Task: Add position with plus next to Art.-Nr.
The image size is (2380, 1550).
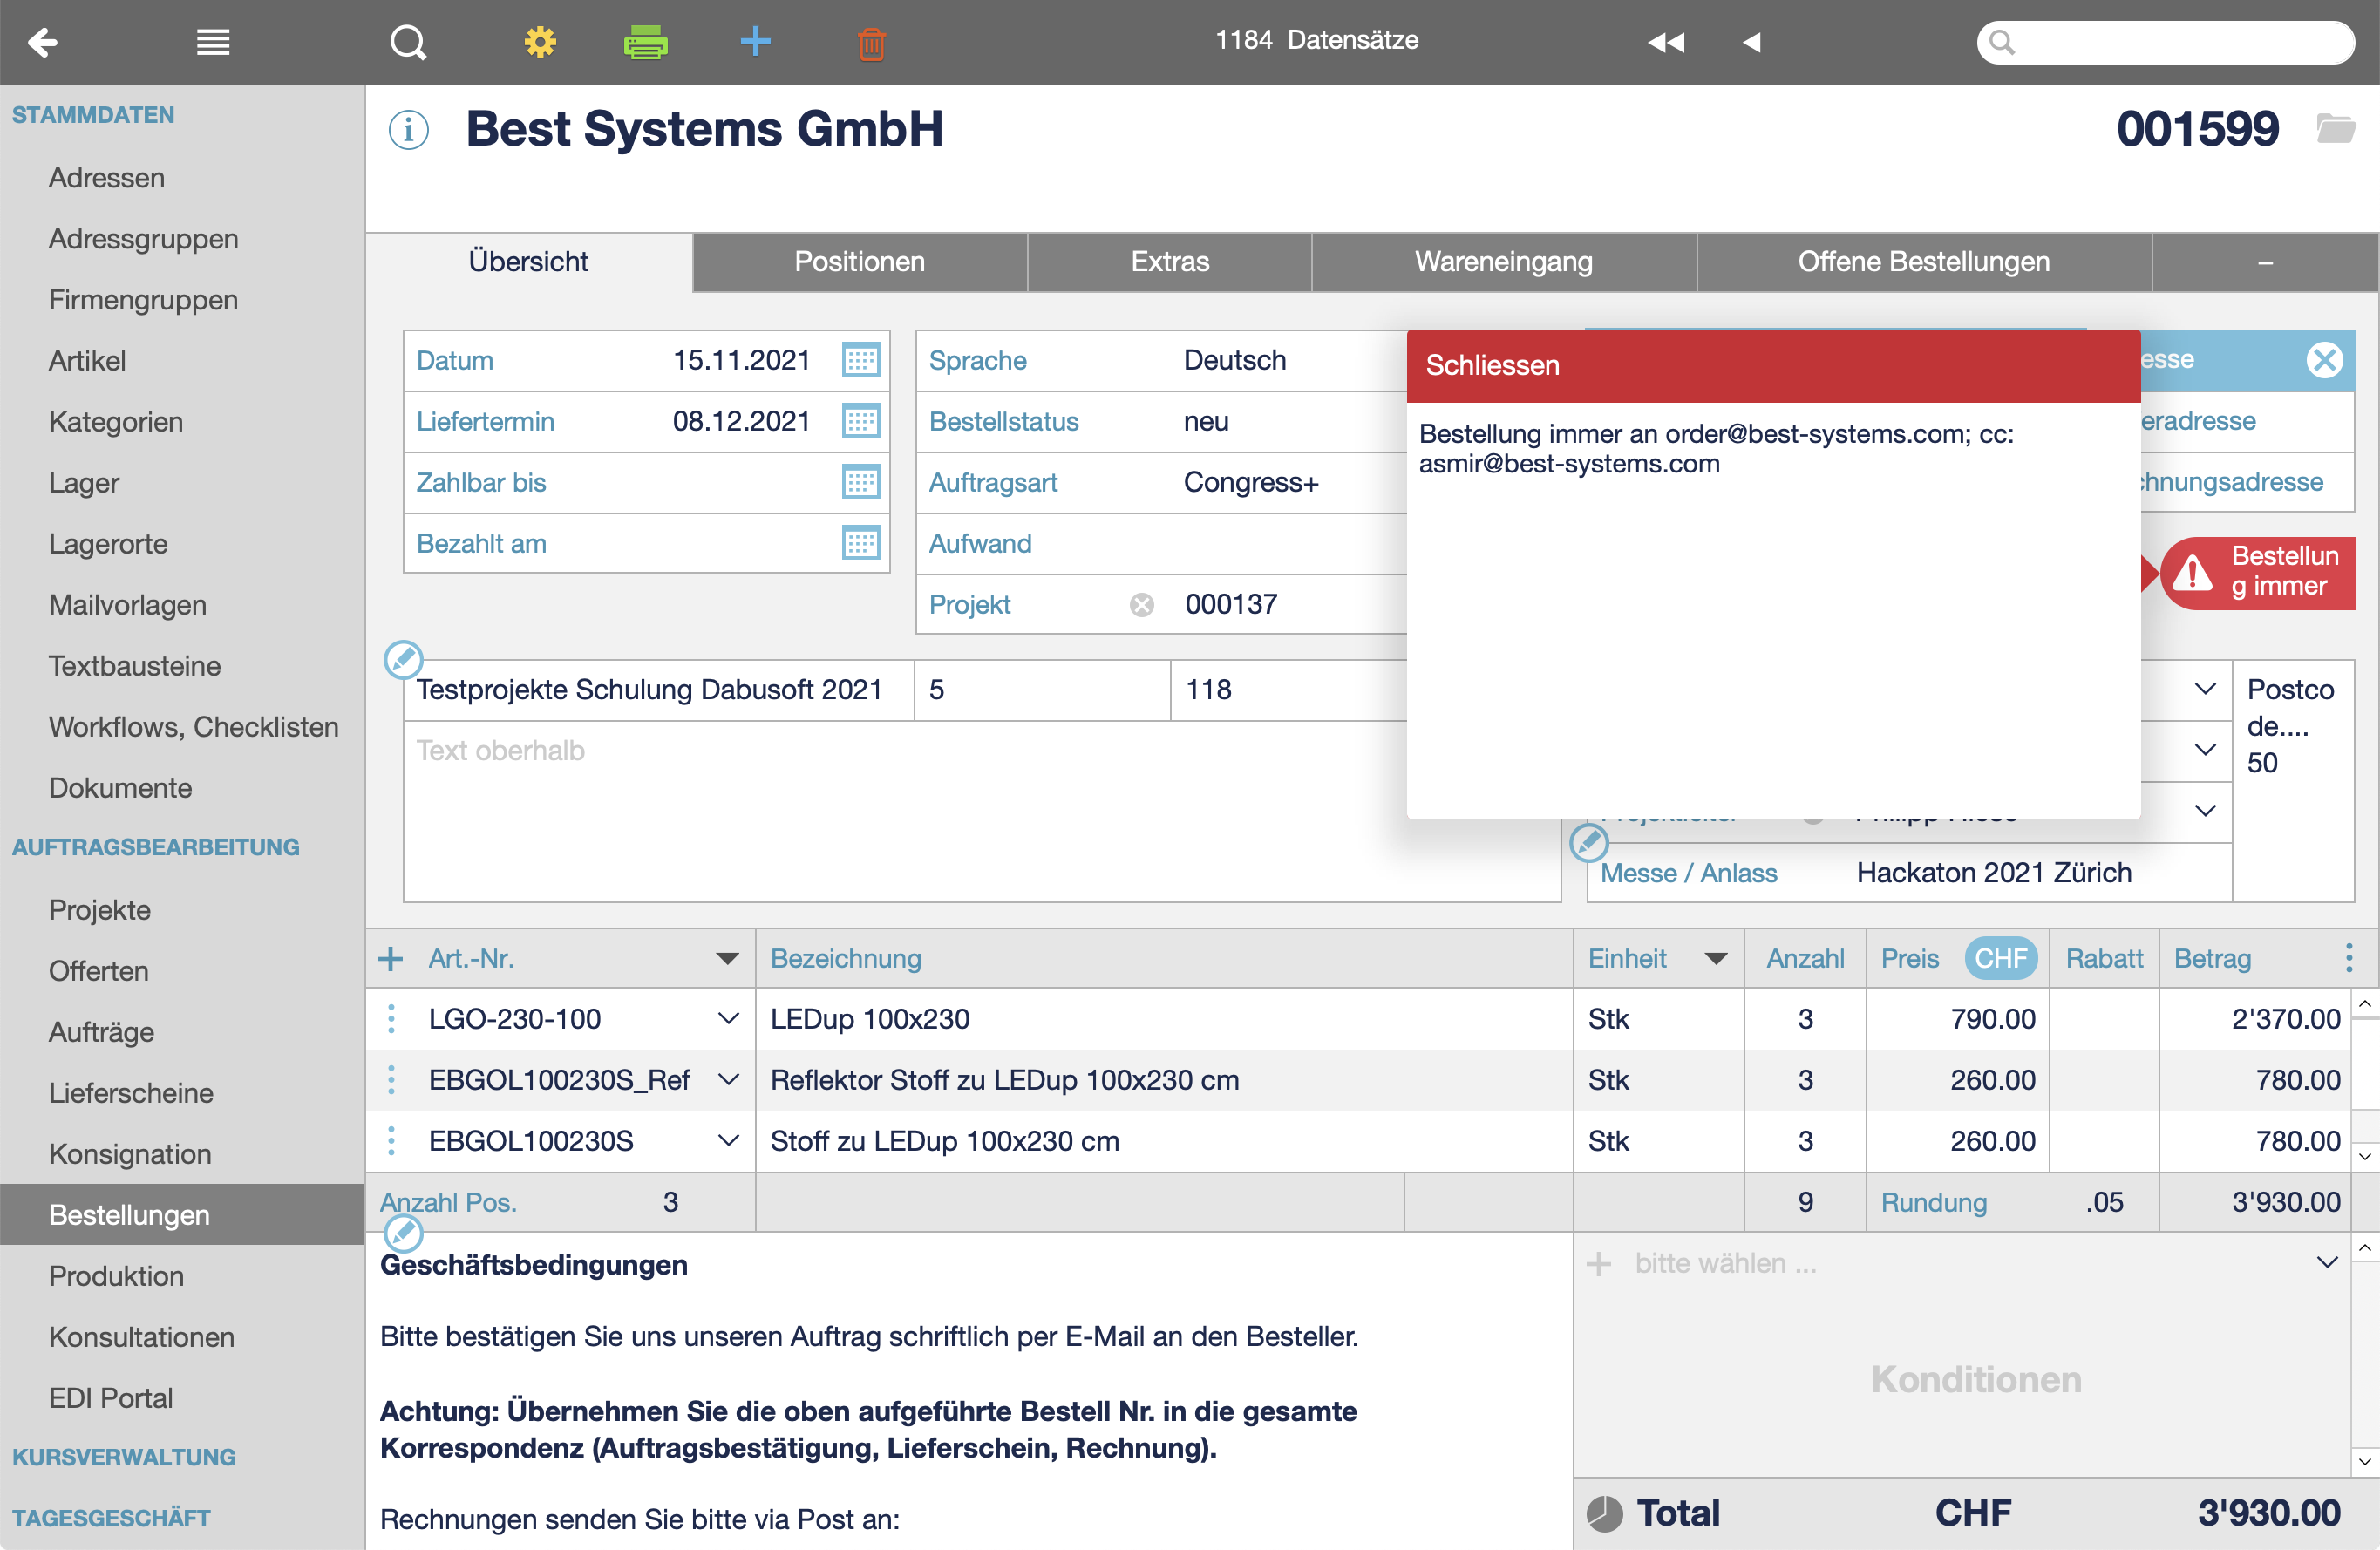Action: pos(391,959)
